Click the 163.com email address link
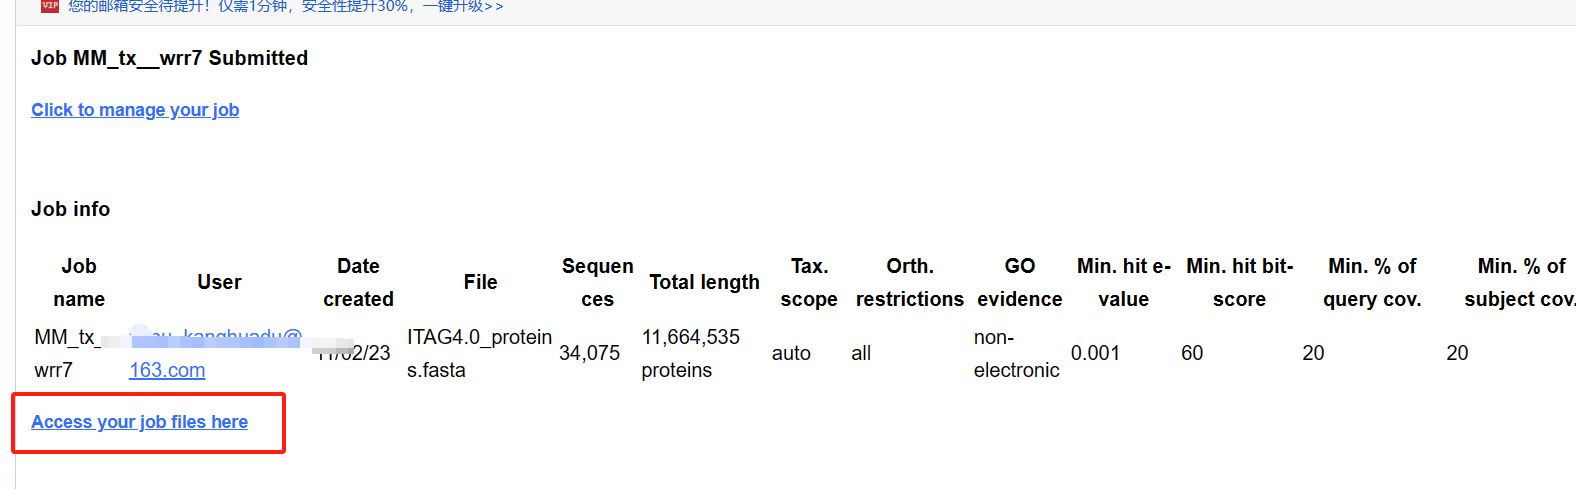 click(167, 370)
